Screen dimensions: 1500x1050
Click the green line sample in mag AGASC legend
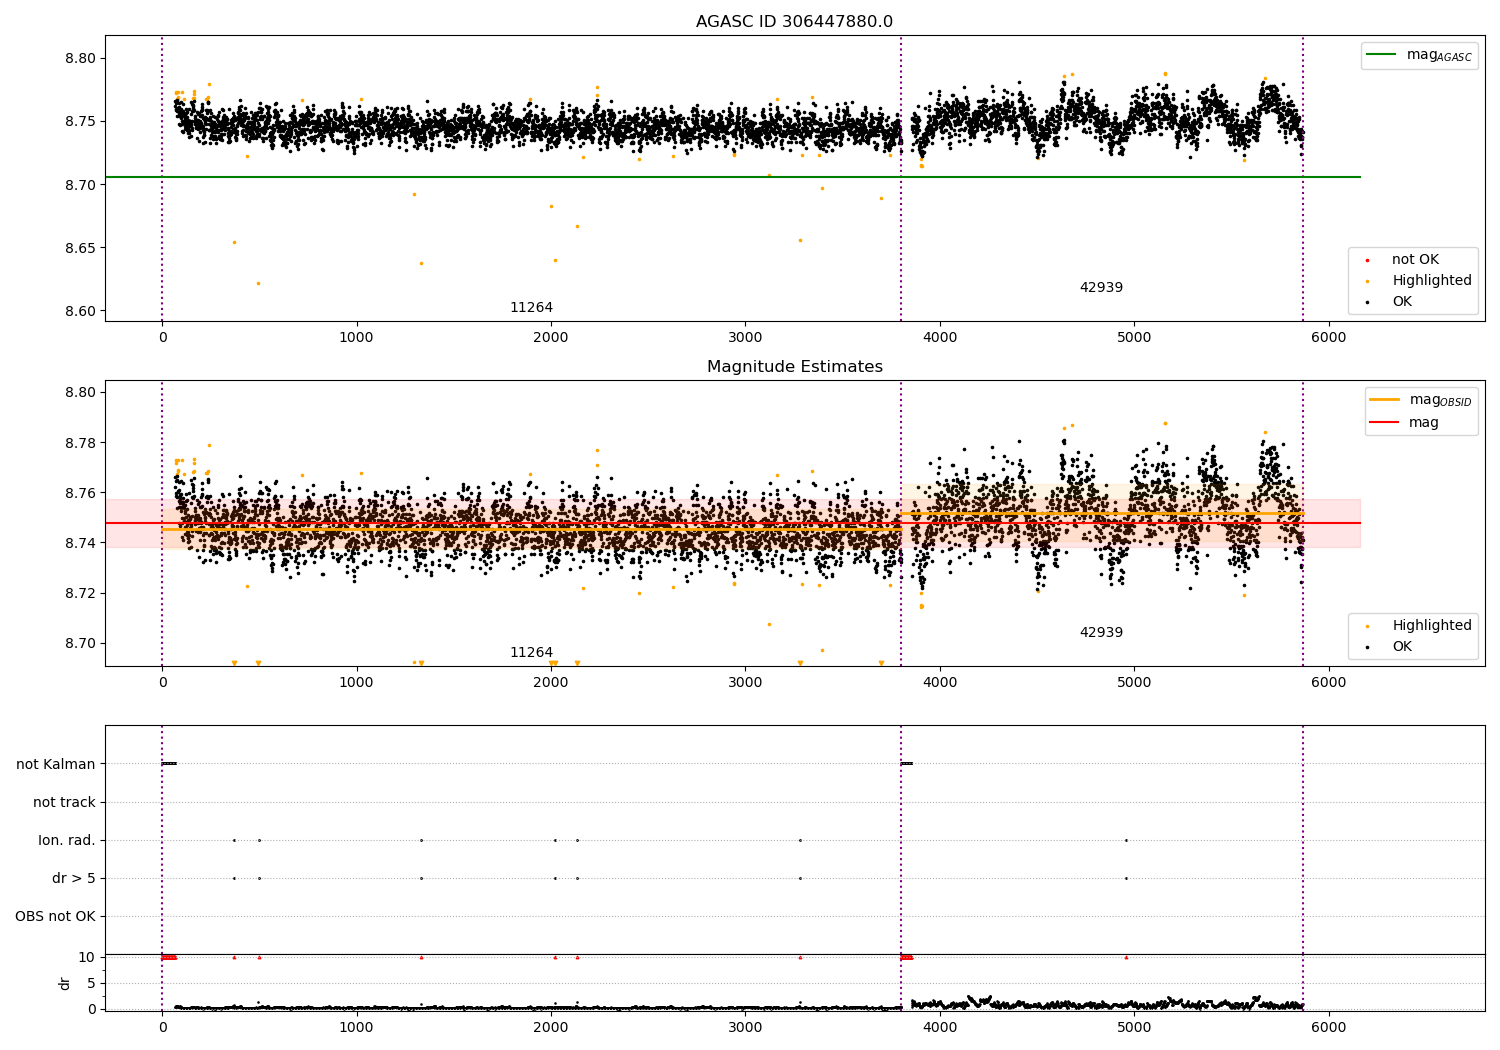(1383, 55)
